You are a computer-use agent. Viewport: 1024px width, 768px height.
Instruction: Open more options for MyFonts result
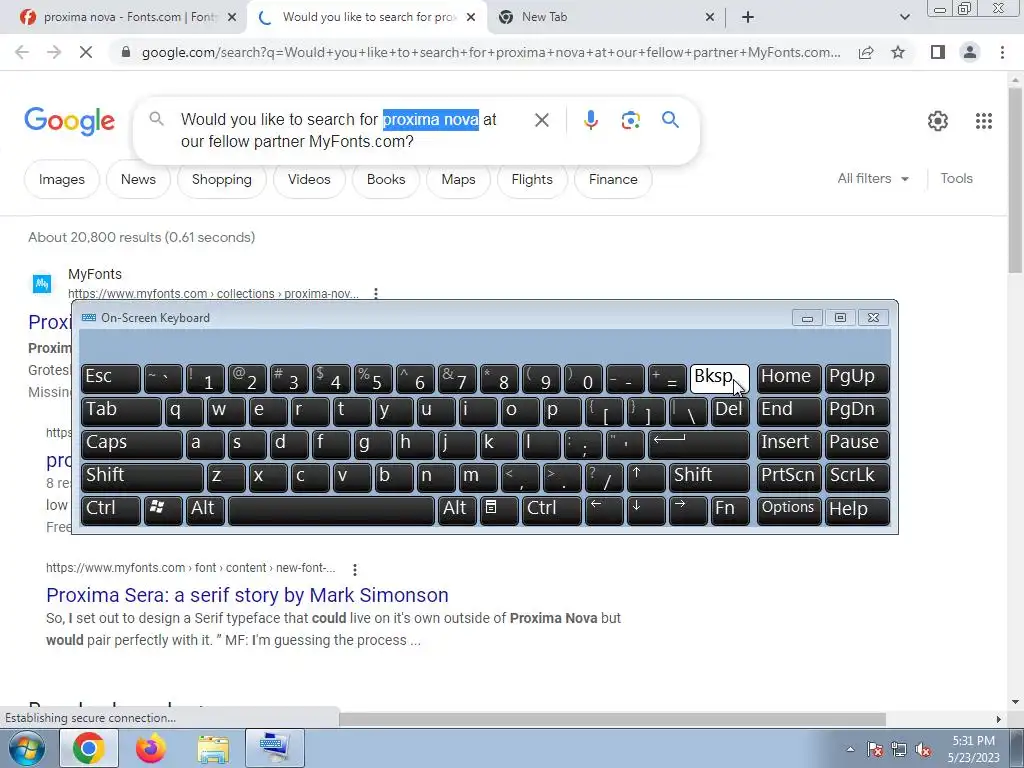[376, 294]
